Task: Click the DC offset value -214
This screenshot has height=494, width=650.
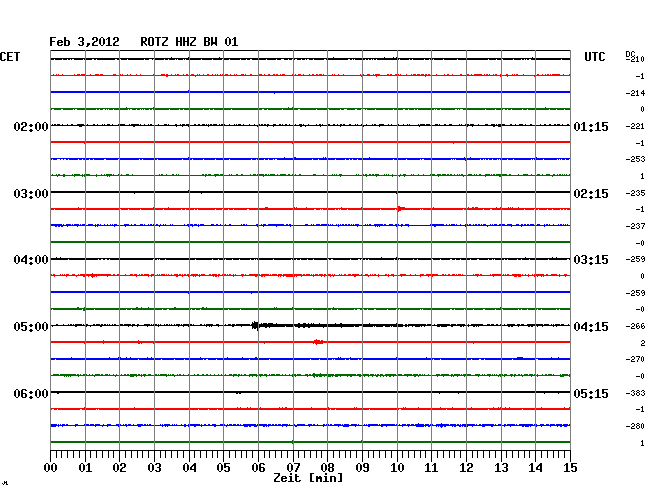Action: point(635,93)
